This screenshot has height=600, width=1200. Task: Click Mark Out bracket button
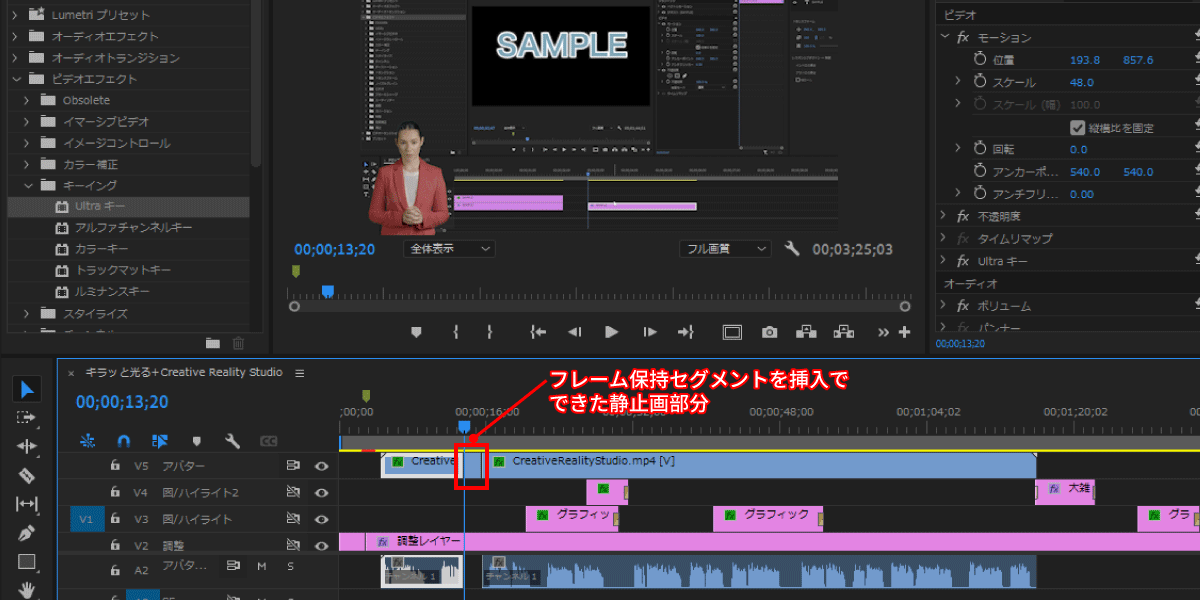(x=490, y=332)
